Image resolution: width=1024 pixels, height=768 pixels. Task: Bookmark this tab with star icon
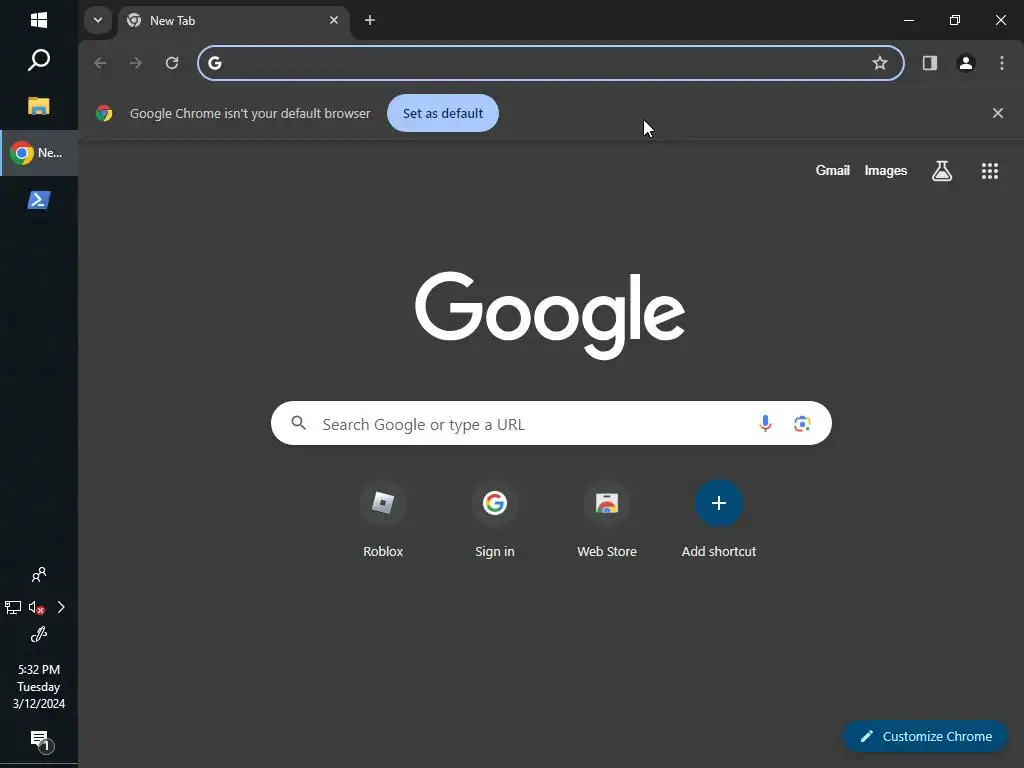(880, 63)
